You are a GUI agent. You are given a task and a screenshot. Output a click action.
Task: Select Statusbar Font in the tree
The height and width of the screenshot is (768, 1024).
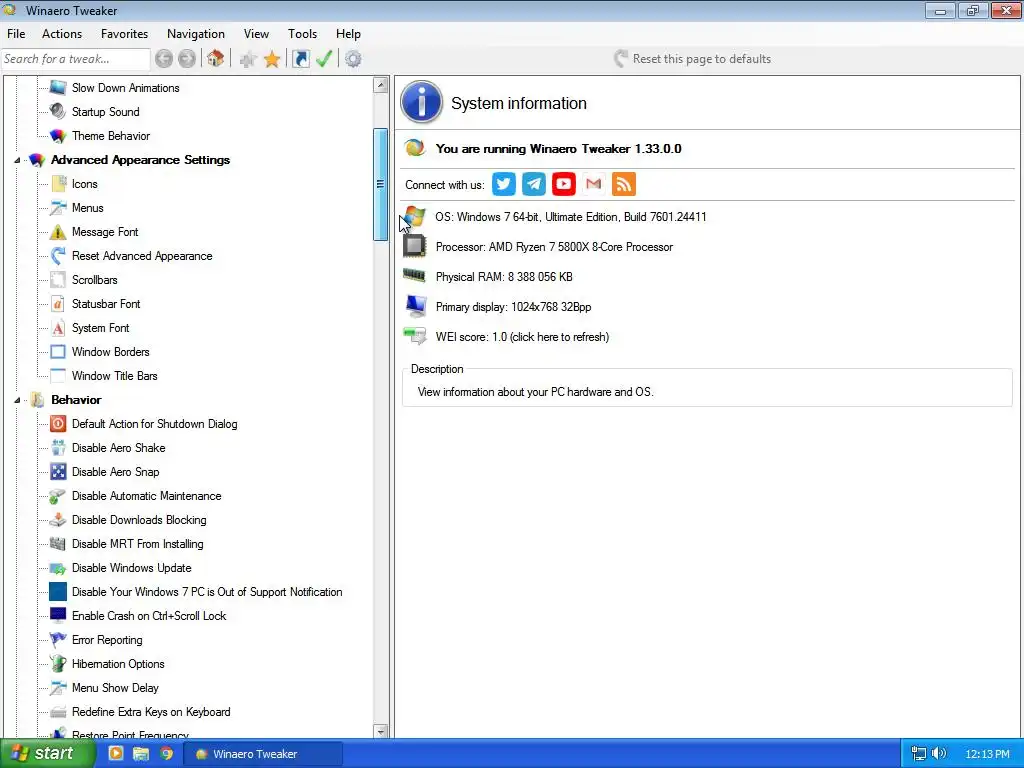point(106,304)
